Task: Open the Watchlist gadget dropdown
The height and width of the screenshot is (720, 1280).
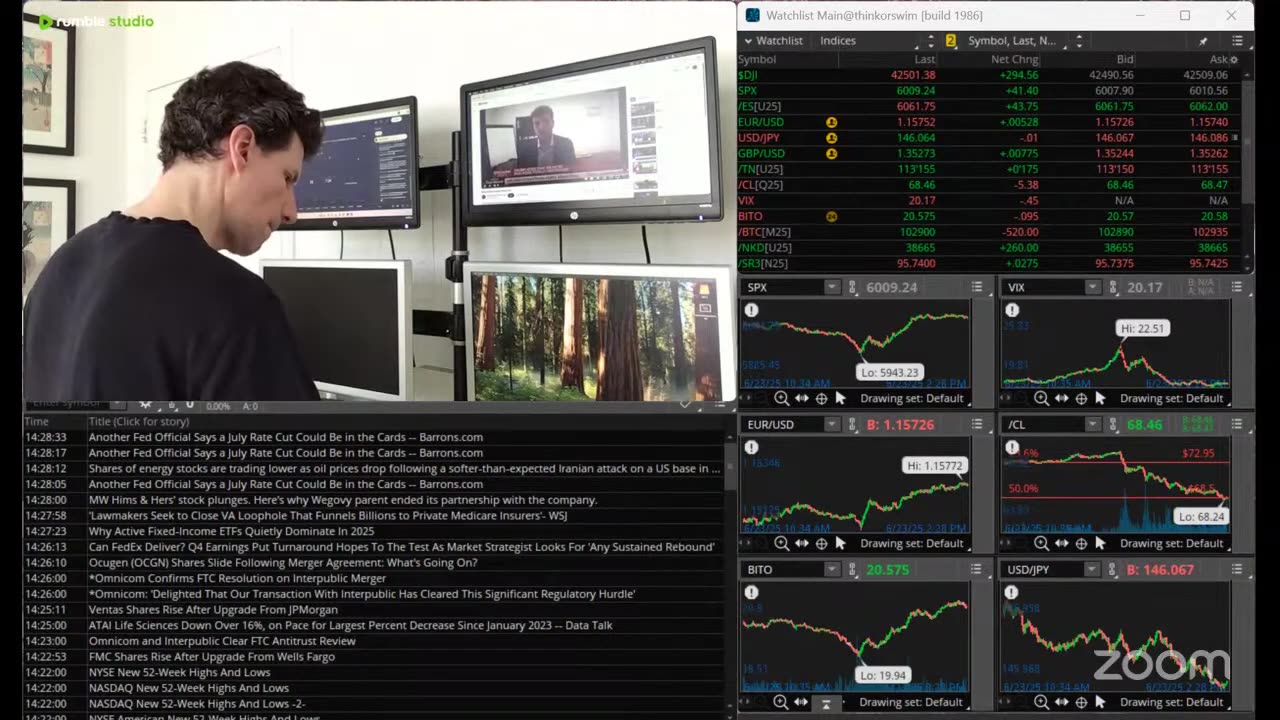Action: (x=772, y=41)
